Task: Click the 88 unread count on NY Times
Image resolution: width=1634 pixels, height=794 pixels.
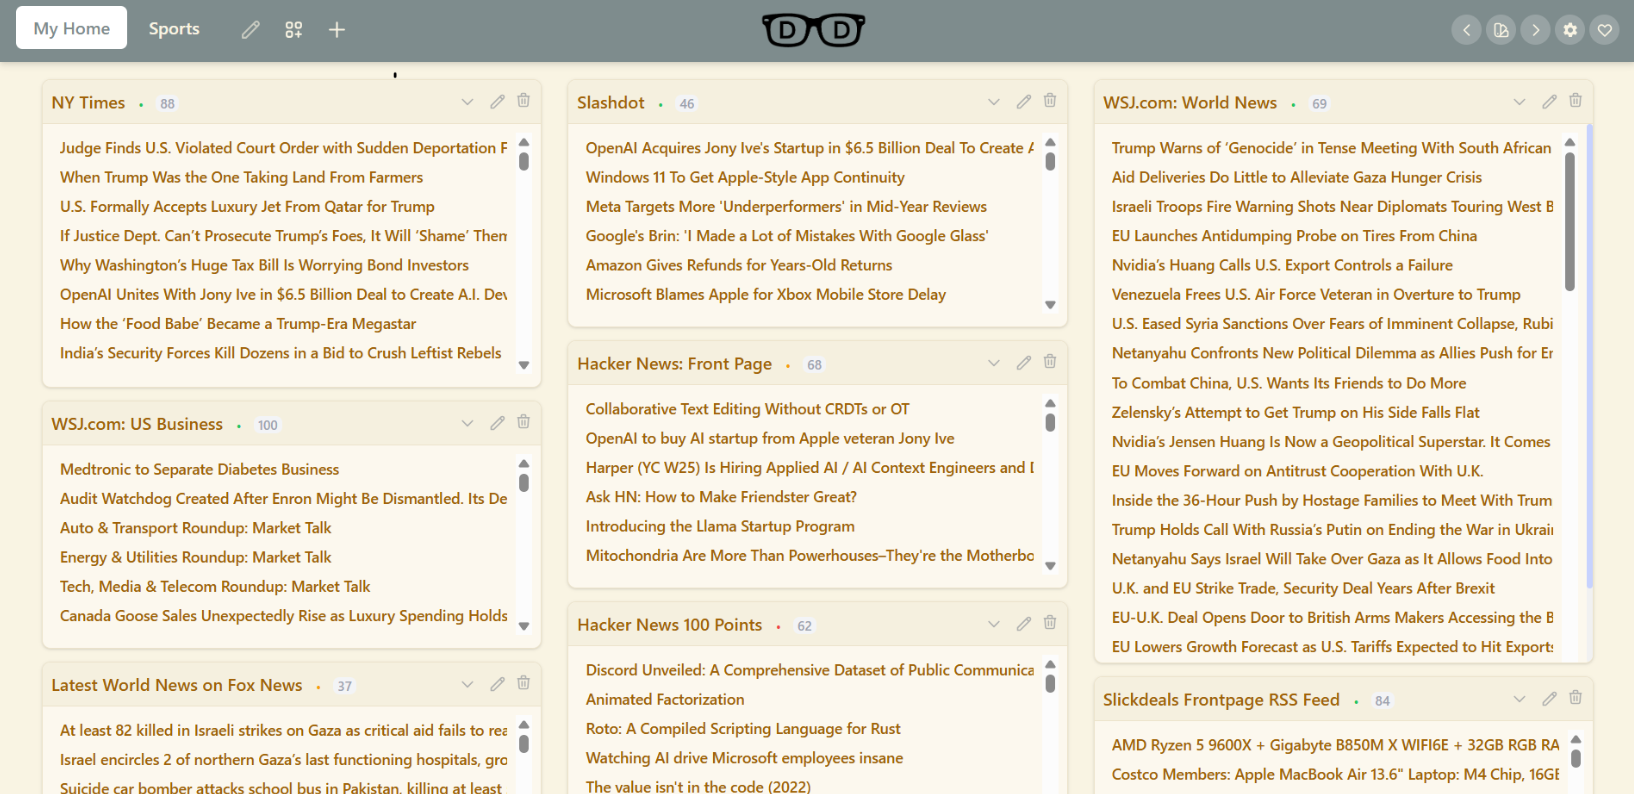Action: pyautogui.click(x=167, y=104)
